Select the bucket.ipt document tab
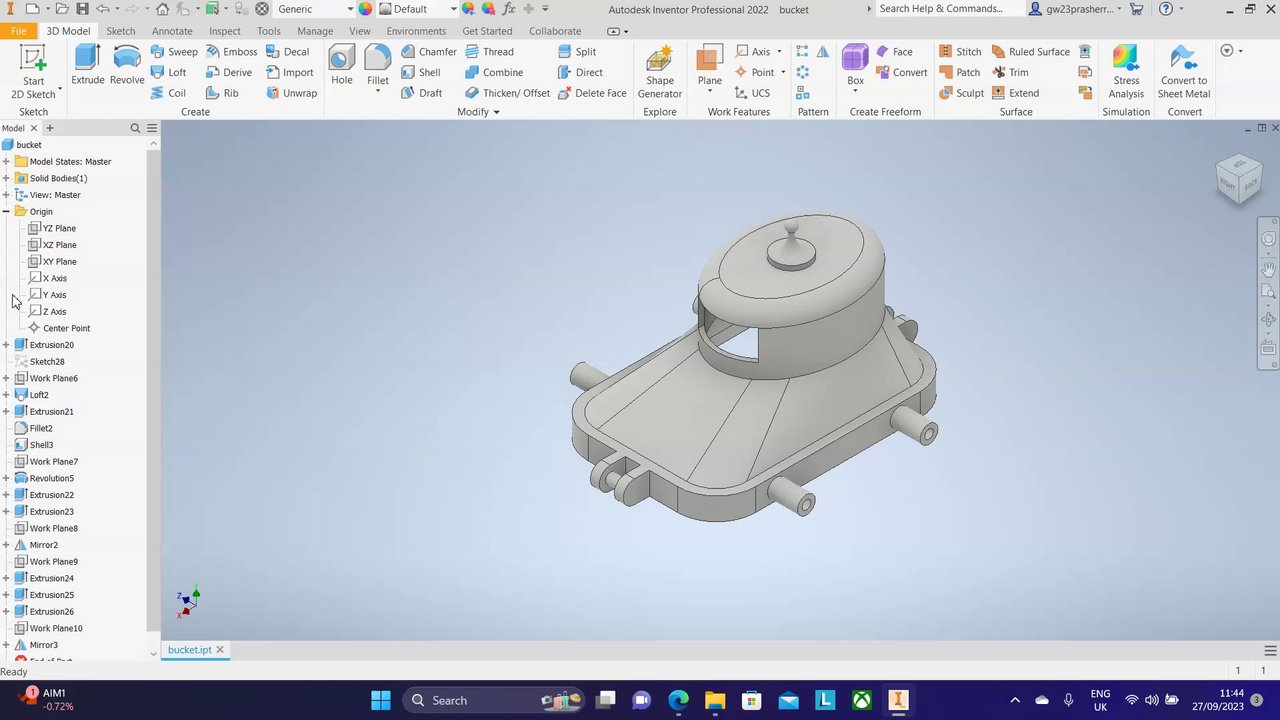 [x=190, y=650]
